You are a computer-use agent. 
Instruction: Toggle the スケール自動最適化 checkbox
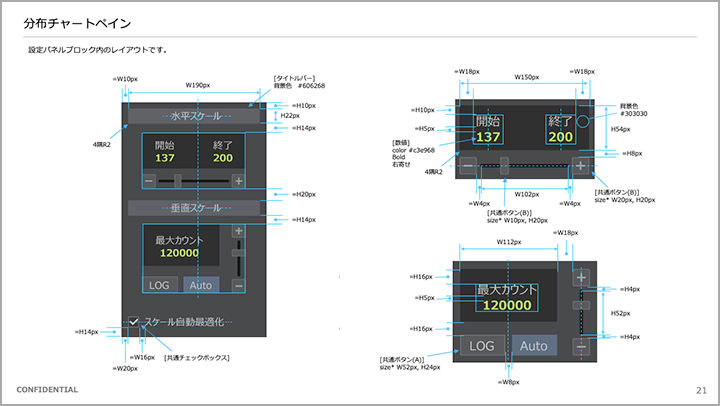point(133,322)
